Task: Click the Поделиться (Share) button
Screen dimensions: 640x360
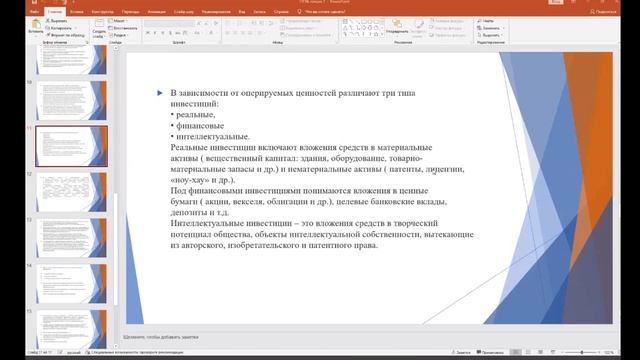Action: 603,12
